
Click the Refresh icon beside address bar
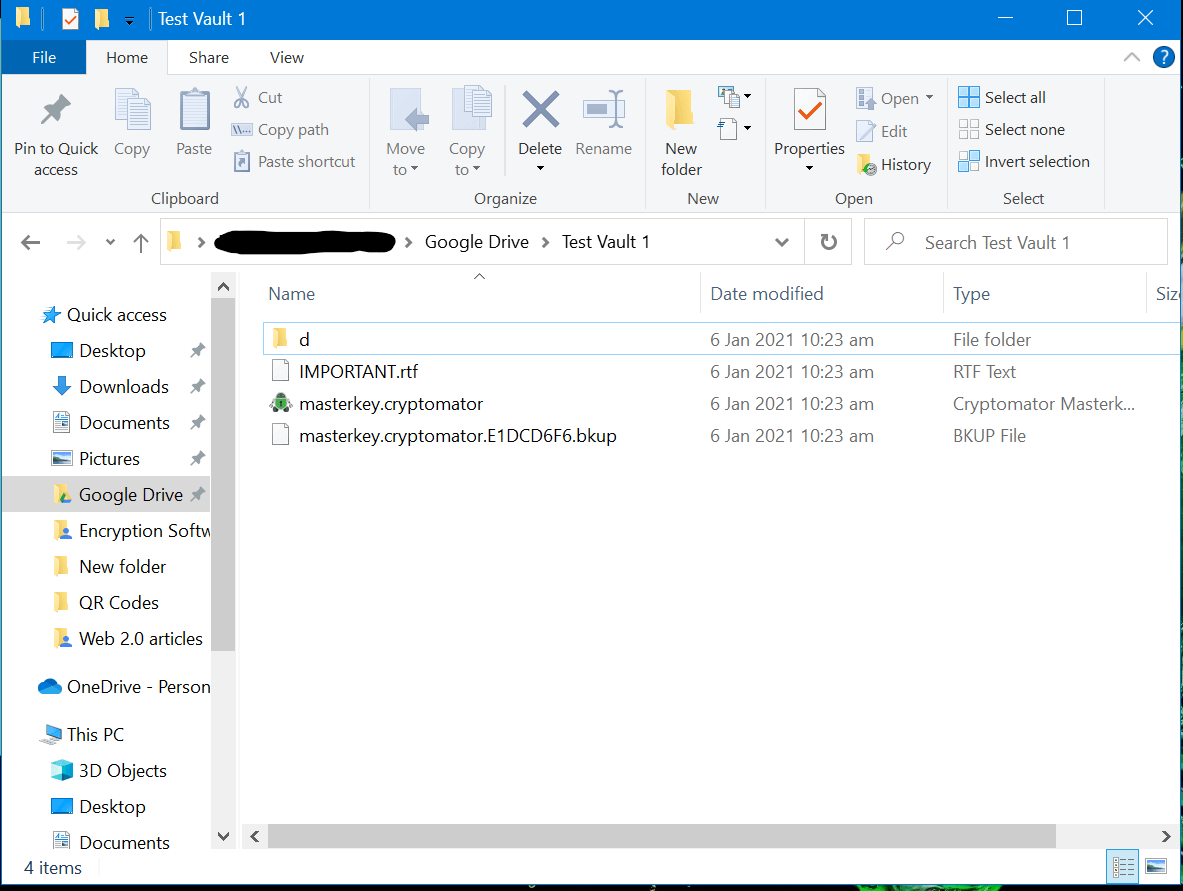click(828, 242)
